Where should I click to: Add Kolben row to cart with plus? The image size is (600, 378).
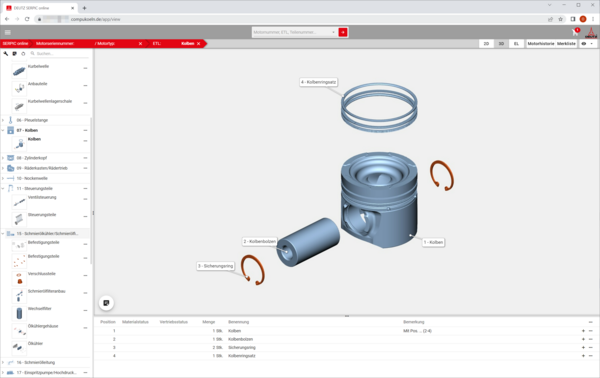584,331
